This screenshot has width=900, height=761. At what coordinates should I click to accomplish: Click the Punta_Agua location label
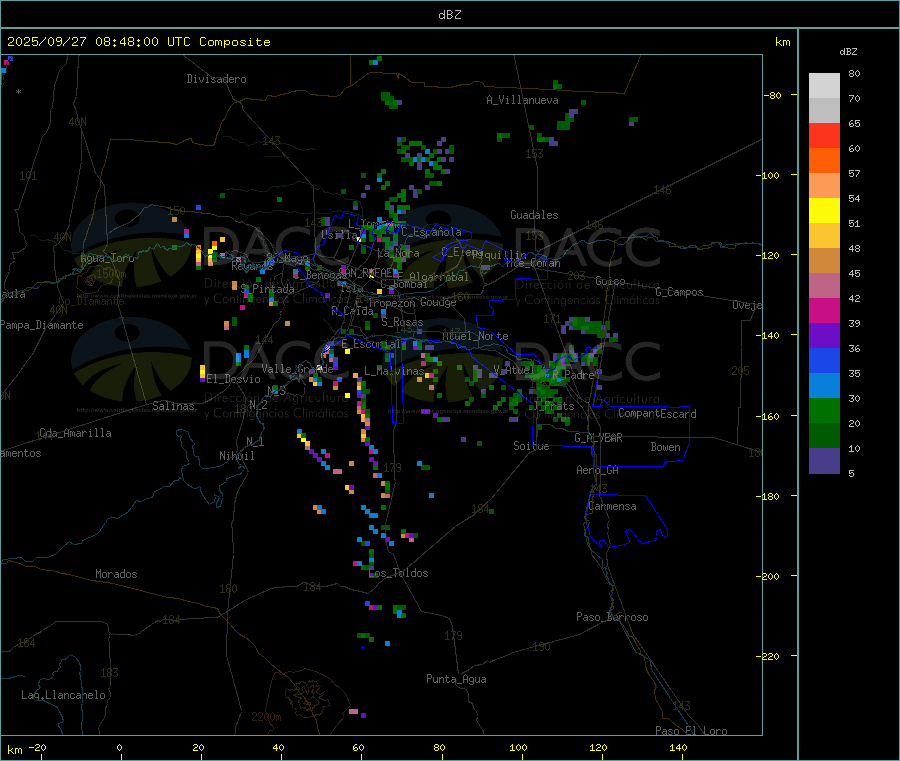point(456,679)
